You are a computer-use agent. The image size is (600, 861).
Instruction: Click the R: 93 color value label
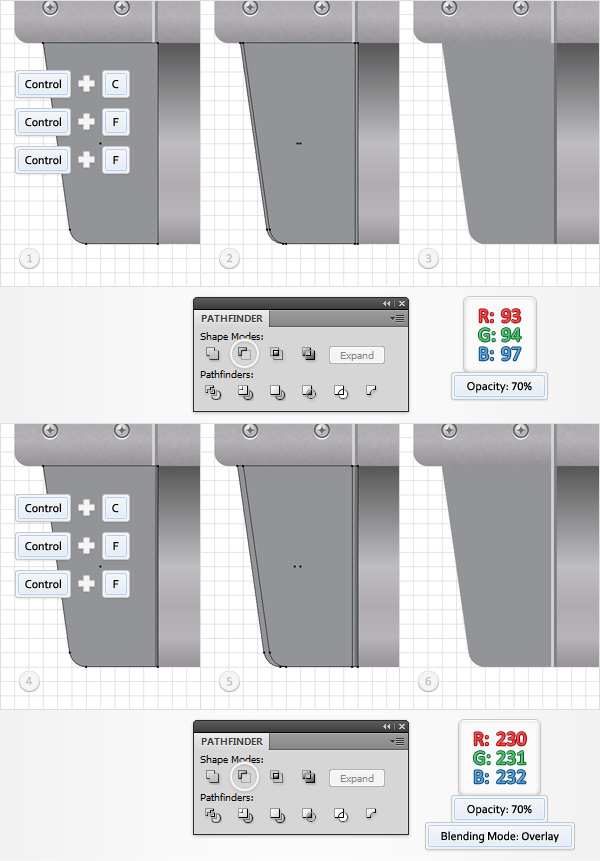pyautogui.click(x=500, y=316)
